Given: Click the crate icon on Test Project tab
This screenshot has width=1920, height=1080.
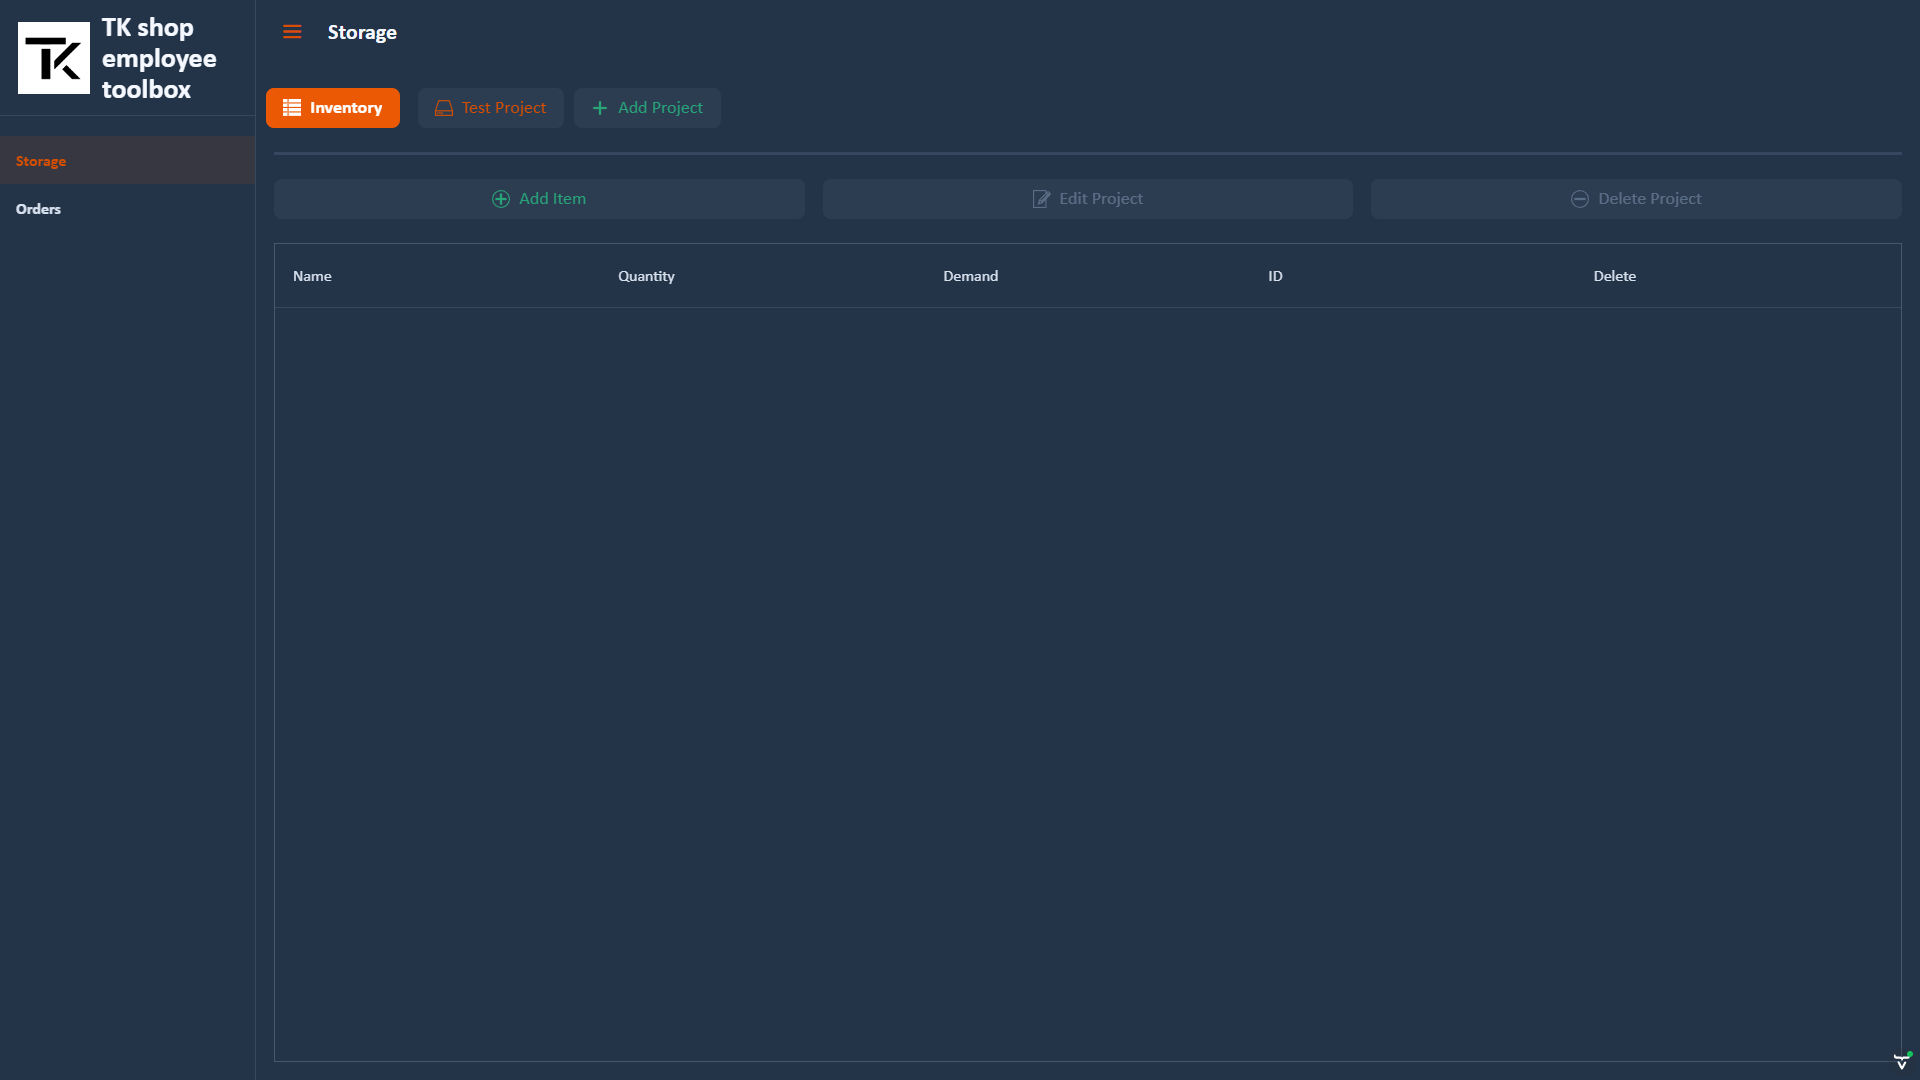Looking at the screenshot, I should coord(443,107).
